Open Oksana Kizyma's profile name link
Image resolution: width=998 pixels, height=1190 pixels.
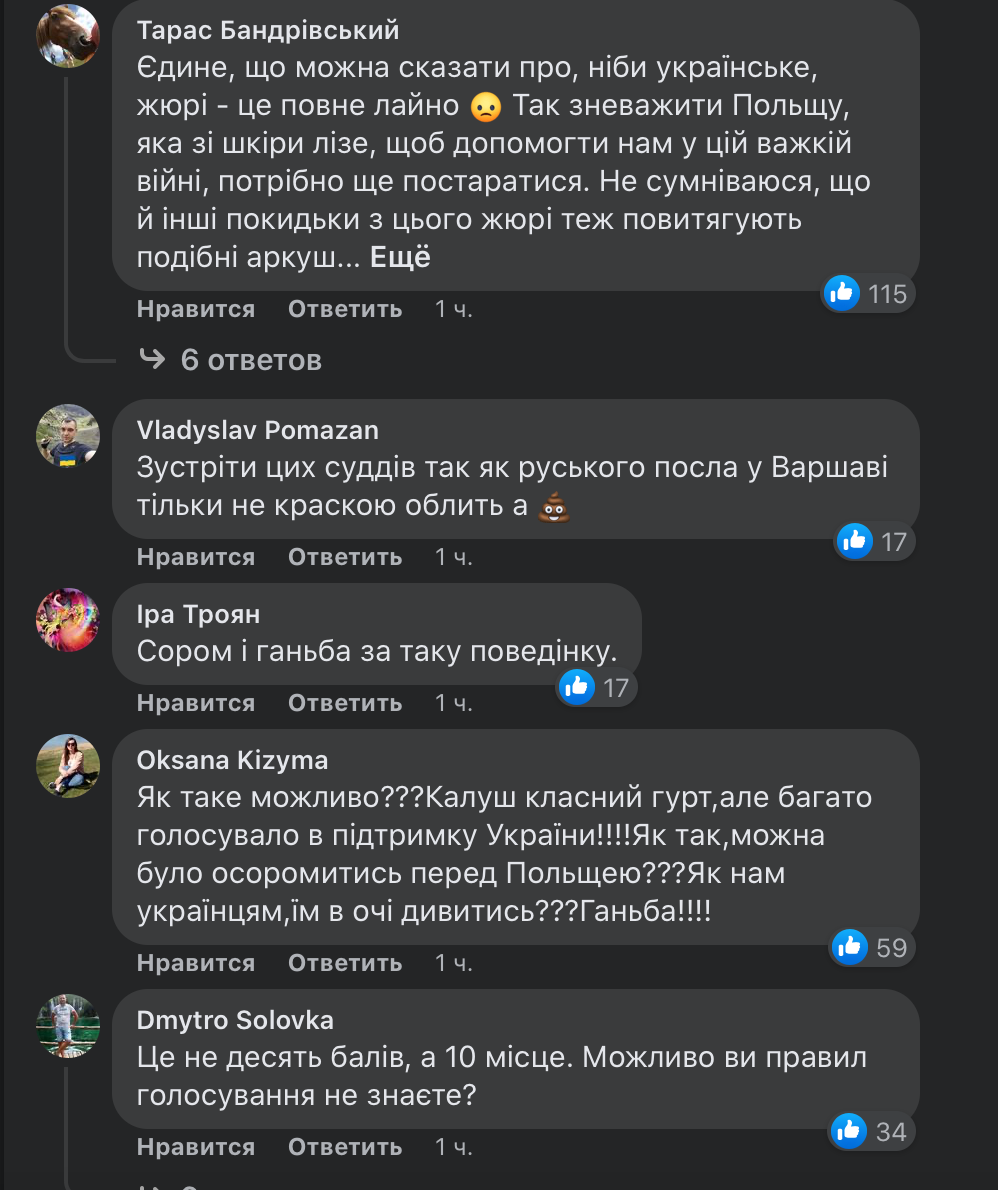click(232, 761)
